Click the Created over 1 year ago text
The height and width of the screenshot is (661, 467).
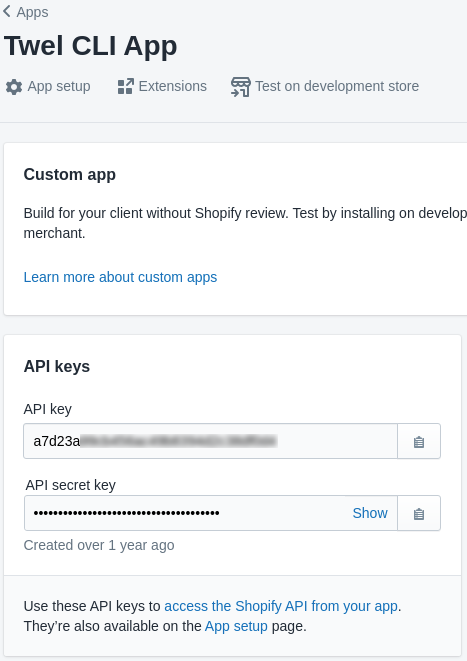[99, 545]
